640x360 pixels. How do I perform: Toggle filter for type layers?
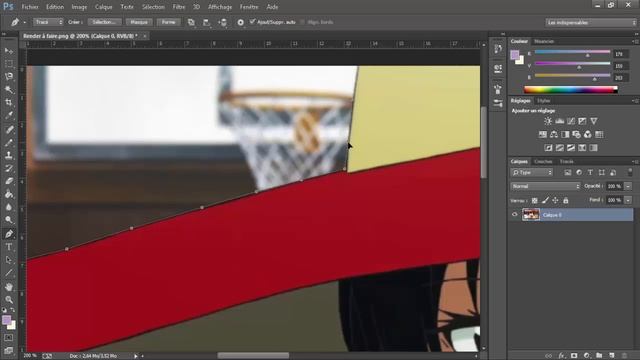point(590,173)
